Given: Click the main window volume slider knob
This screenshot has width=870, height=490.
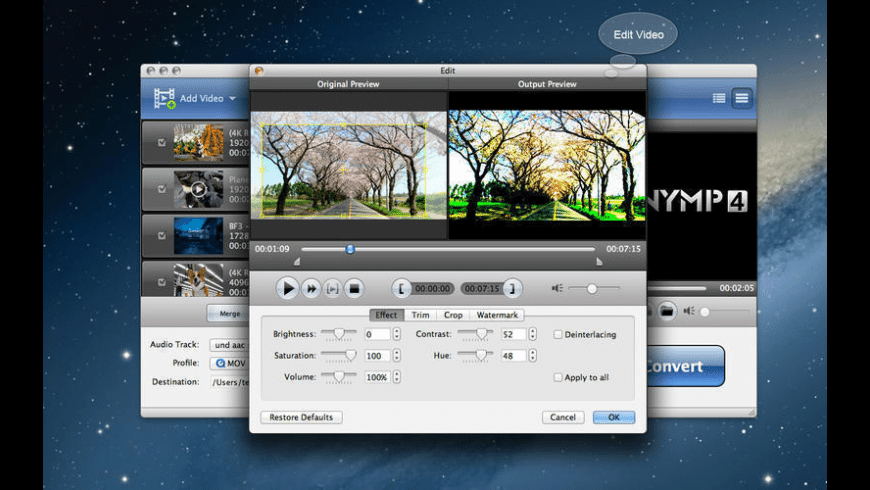Looking at the screenshot, I should click(x=705, y=312).
